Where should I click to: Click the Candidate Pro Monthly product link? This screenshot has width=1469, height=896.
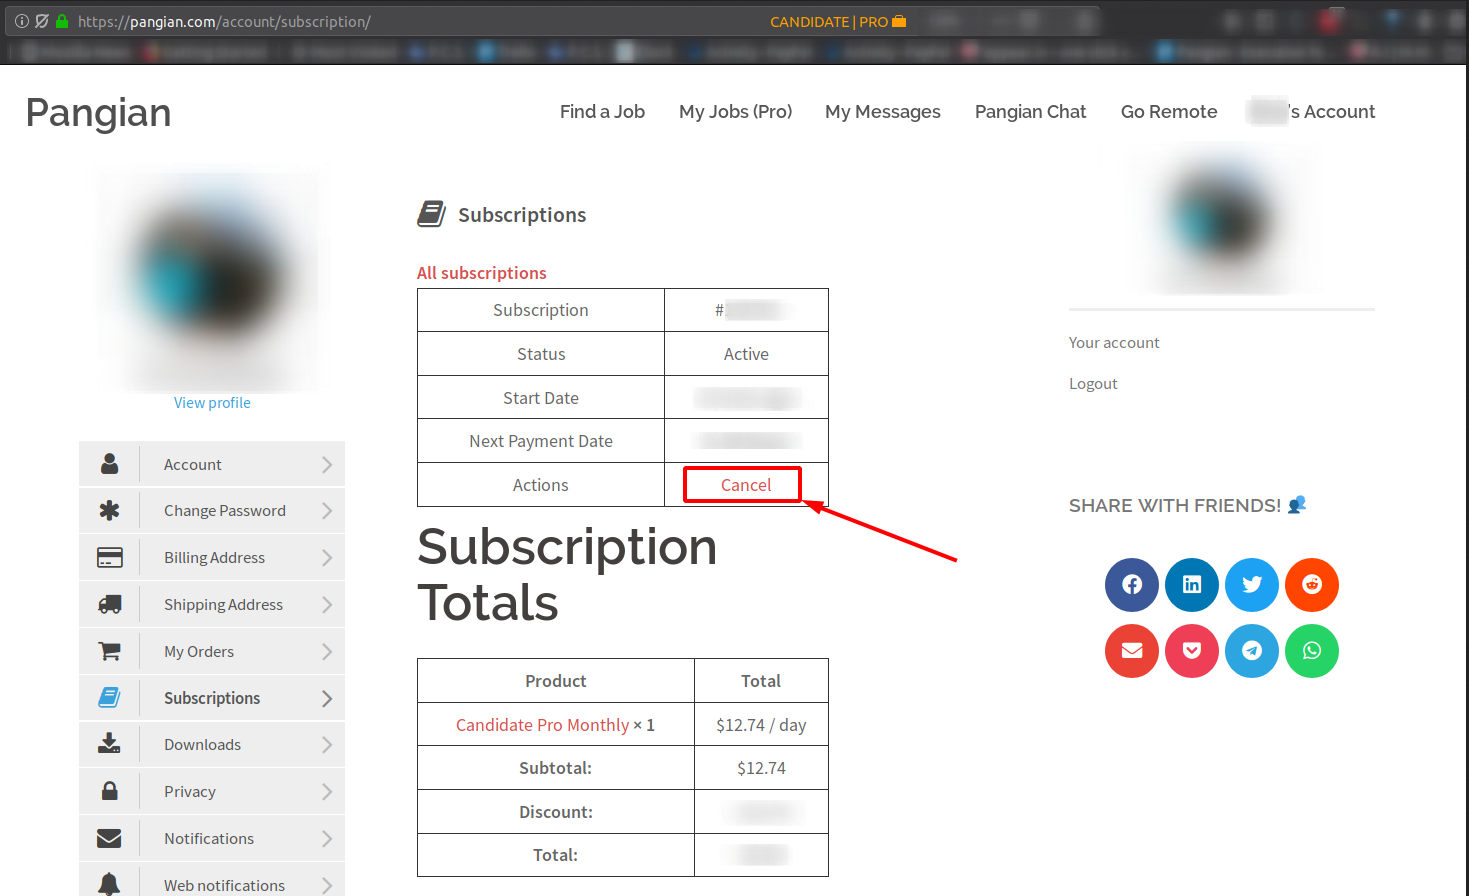point(542,725)
